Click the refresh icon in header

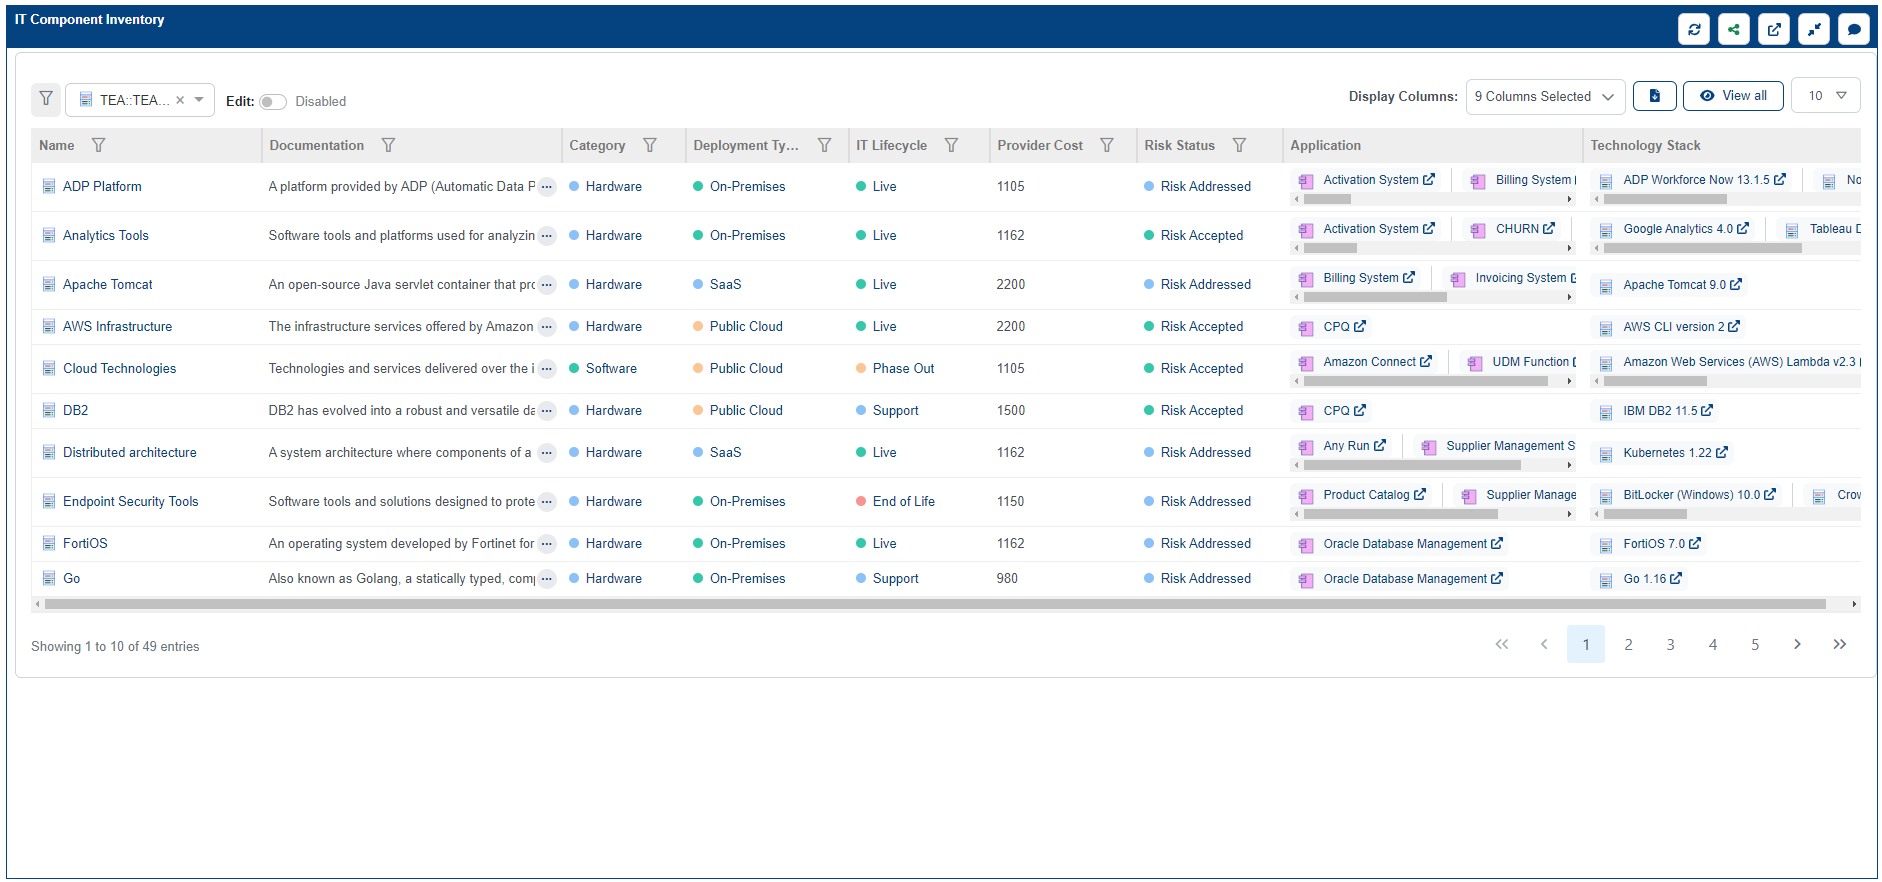1694,29
